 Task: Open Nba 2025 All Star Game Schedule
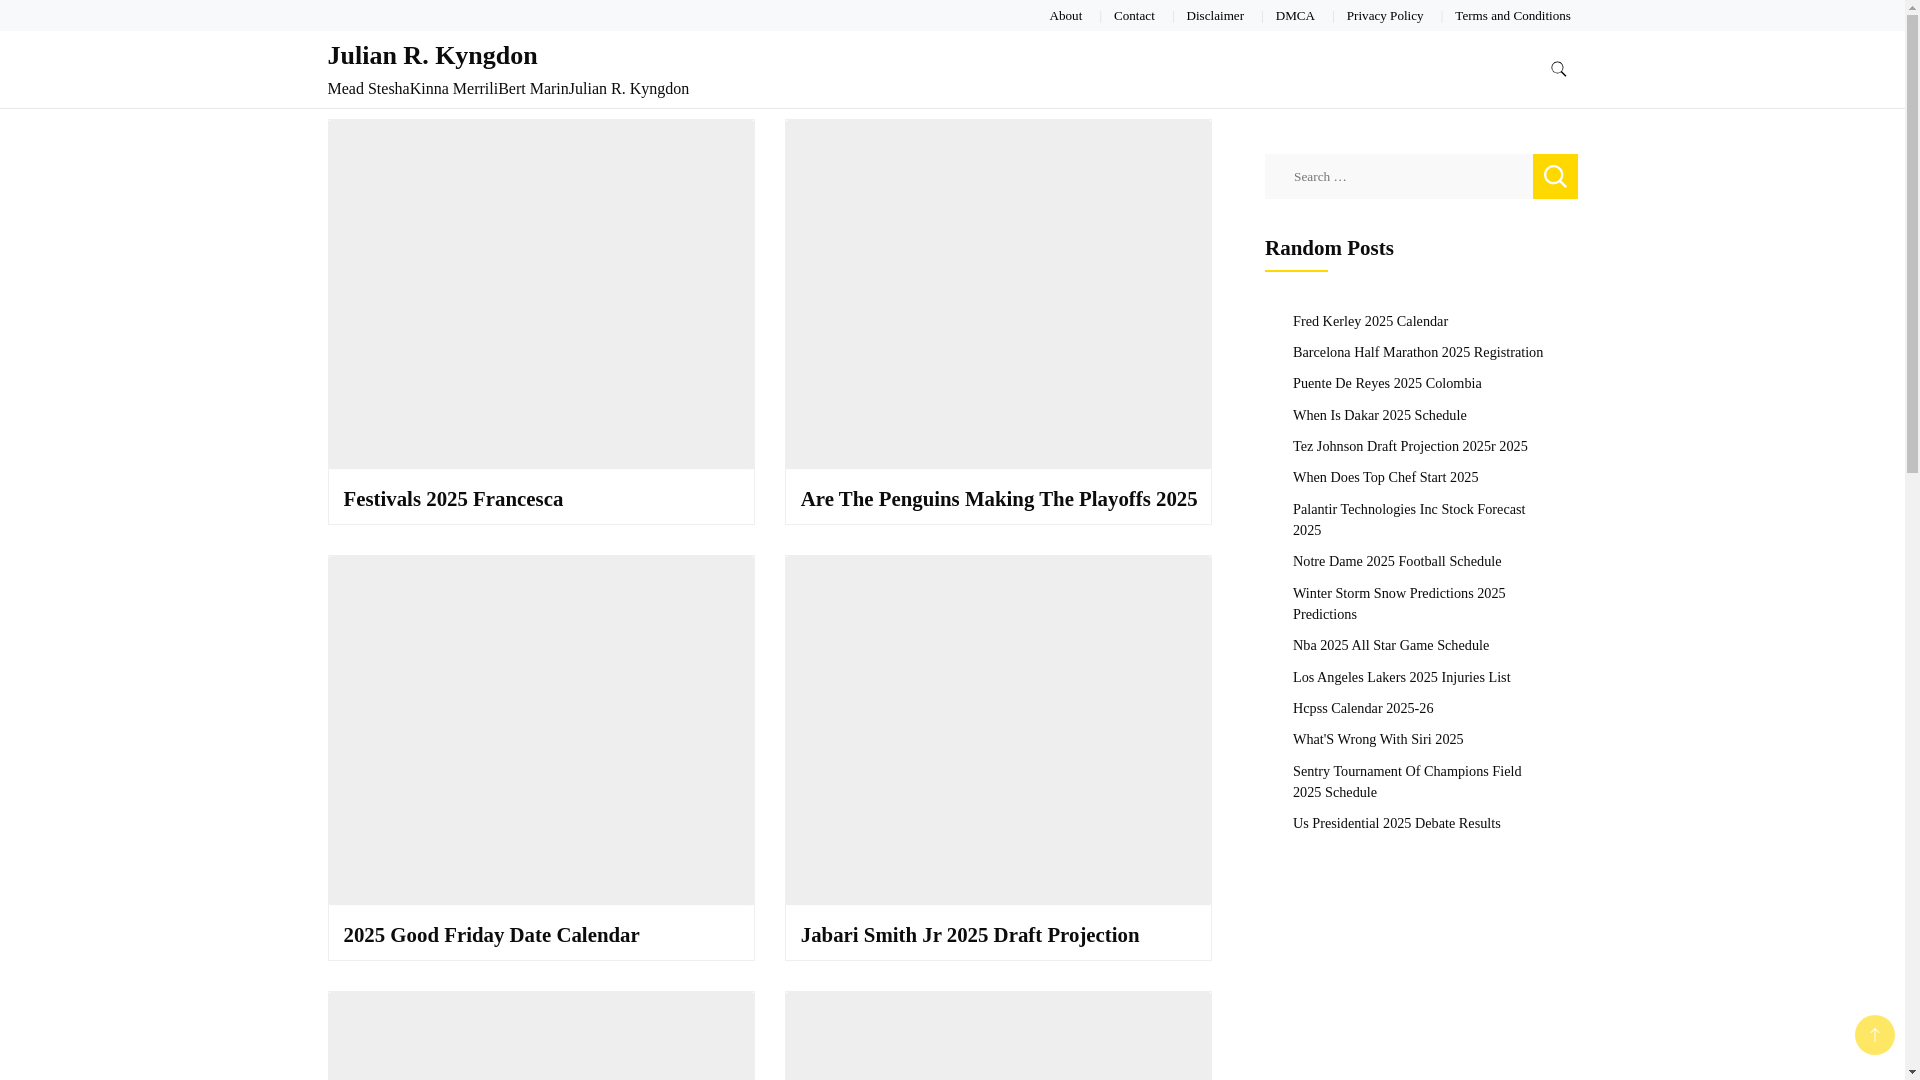click(1390, 645)
